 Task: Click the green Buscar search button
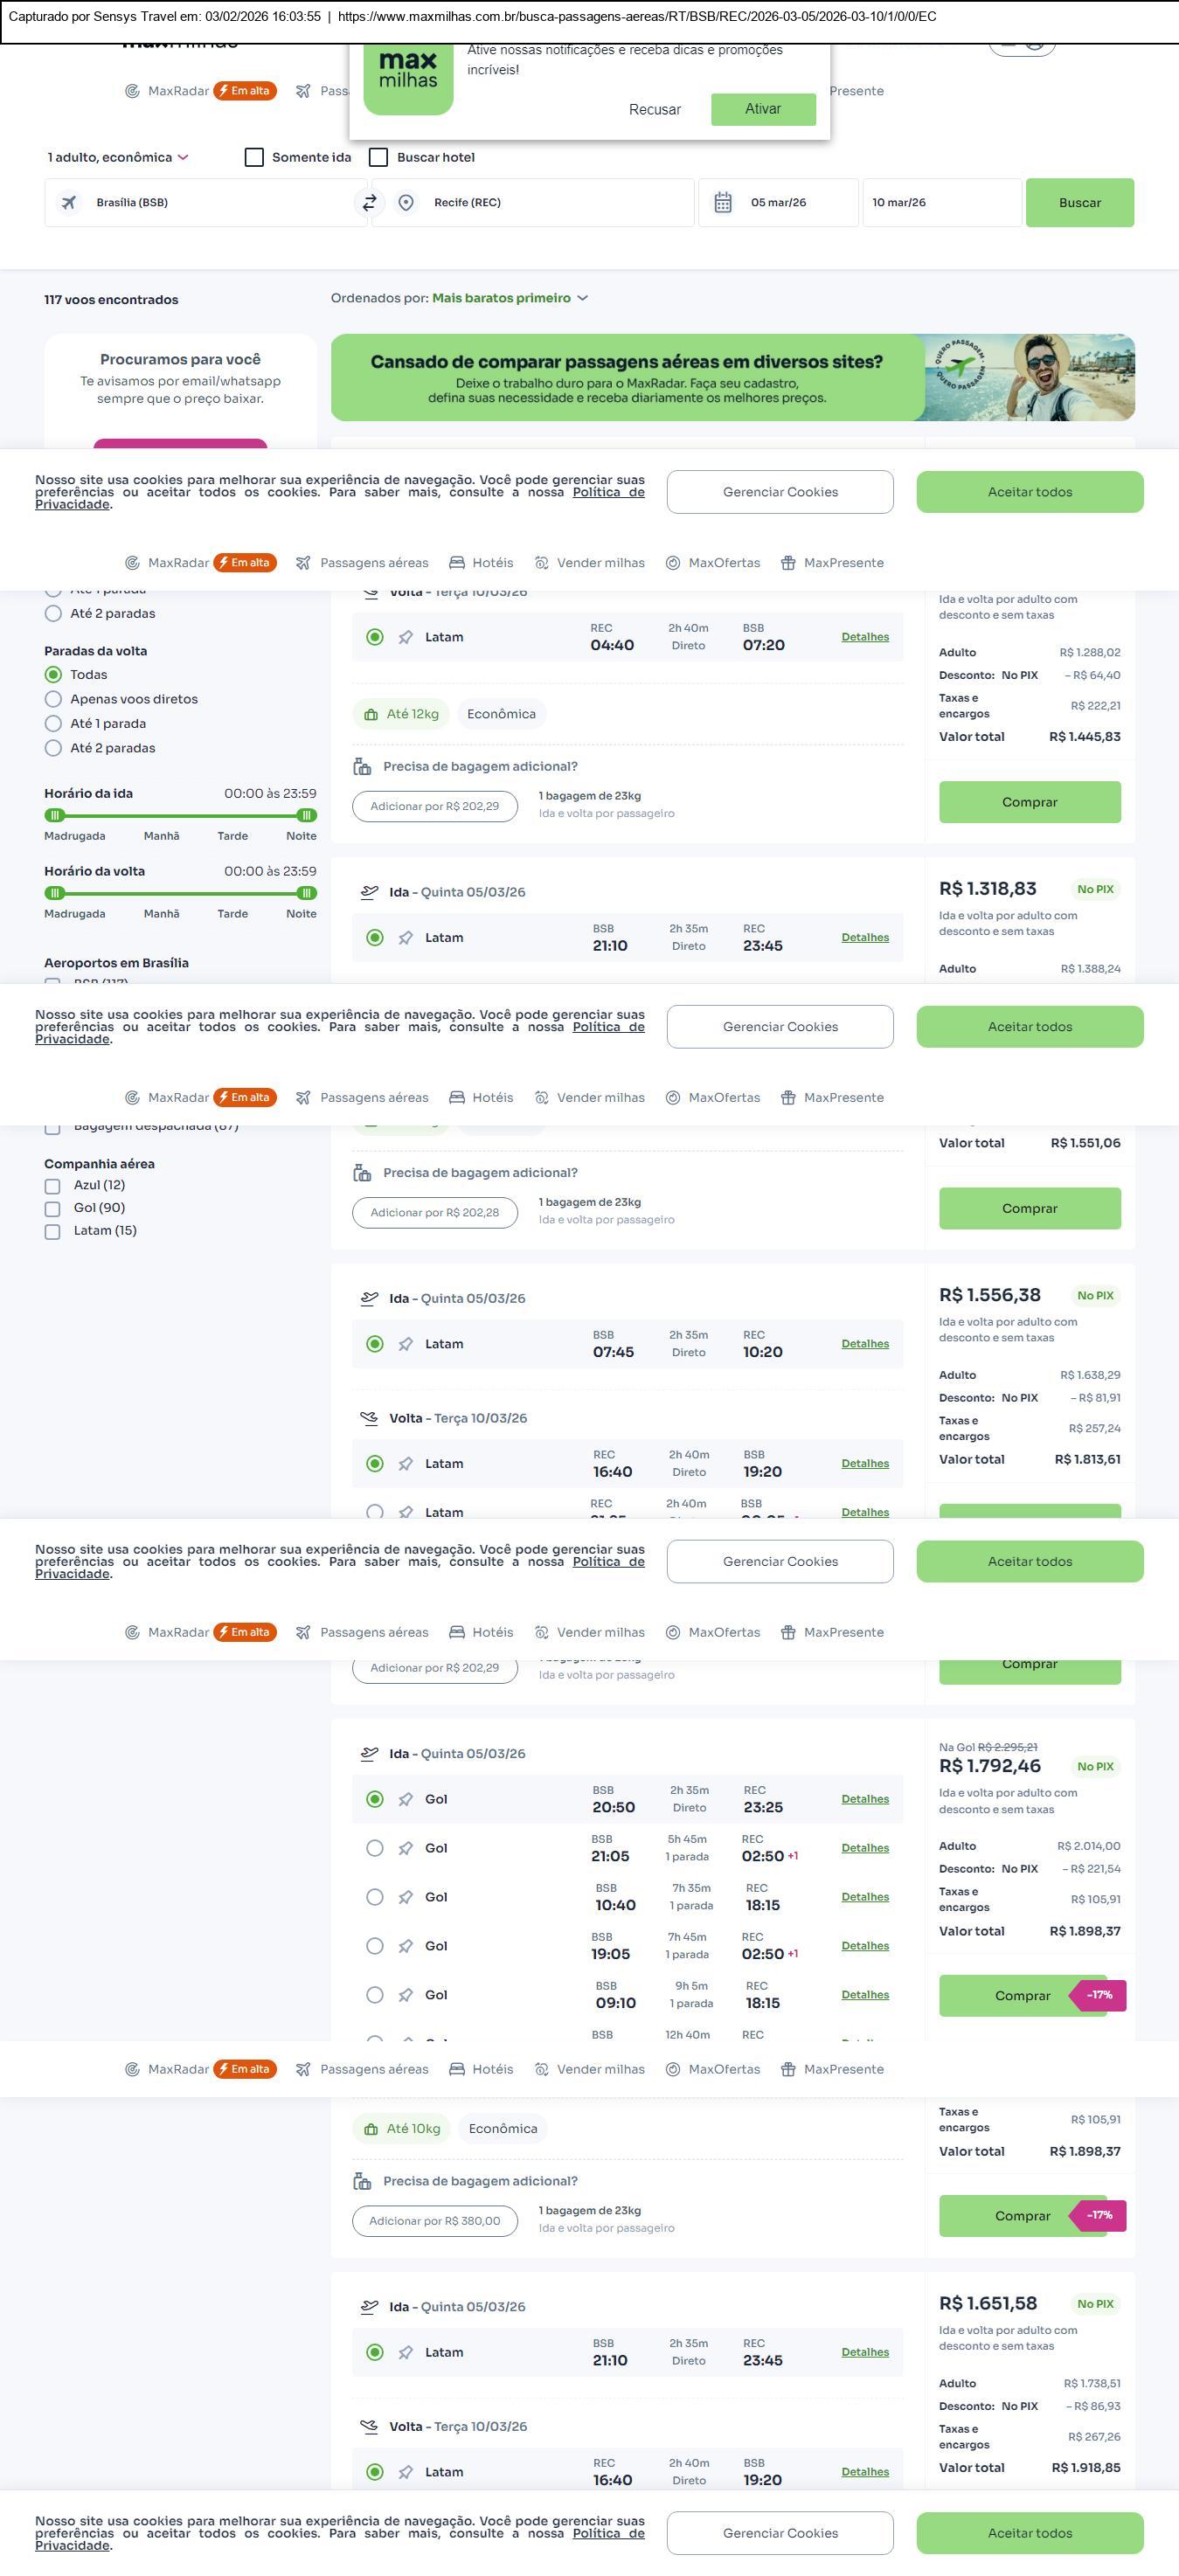point(1079,203)
